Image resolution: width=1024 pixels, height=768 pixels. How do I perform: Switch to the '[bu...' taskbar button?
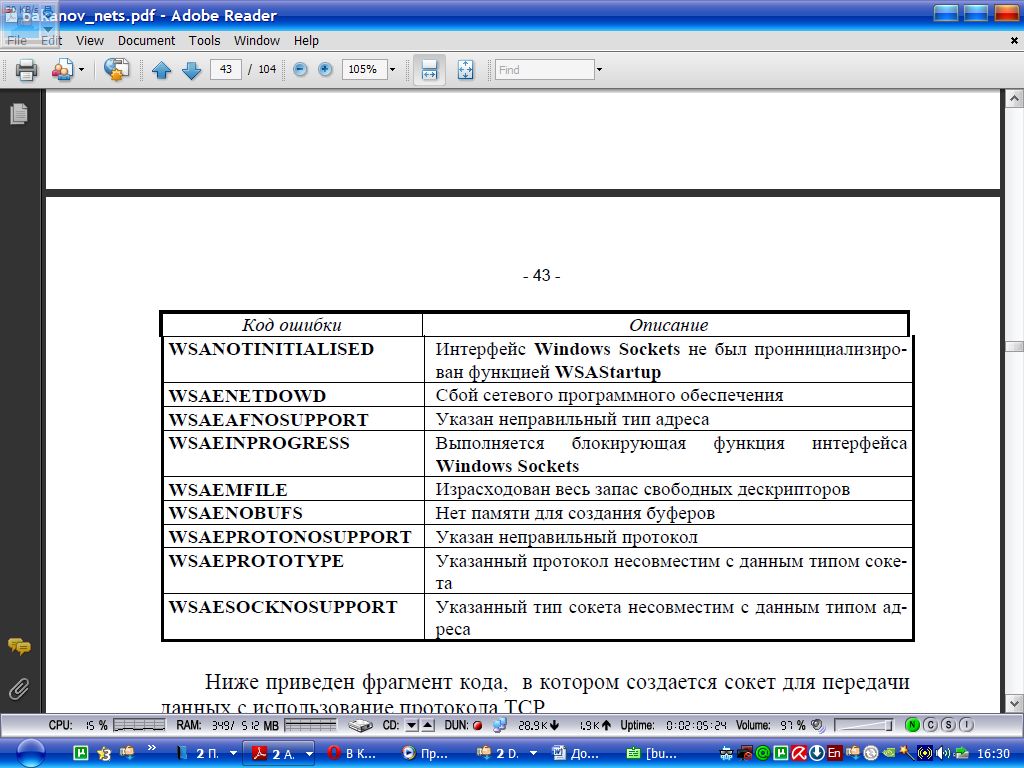point(651,753)
